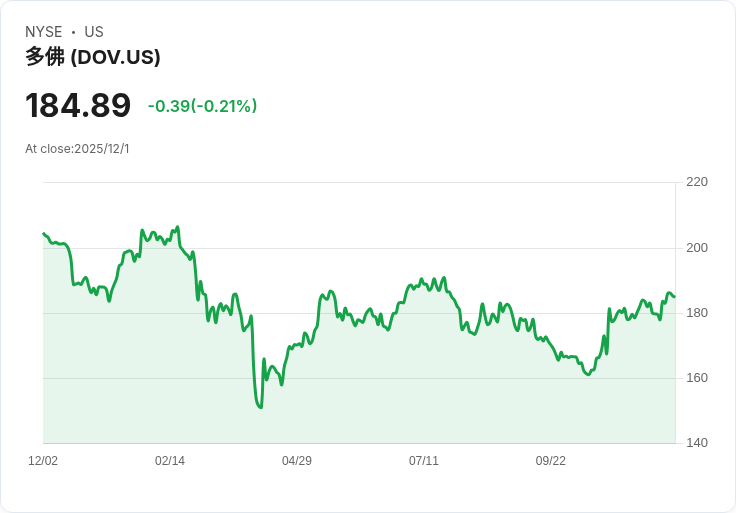Click the green -0.39(-0.21%) change value
This screenshot has height=513, width=736.
pyautogui.click(x=202, y=106)
